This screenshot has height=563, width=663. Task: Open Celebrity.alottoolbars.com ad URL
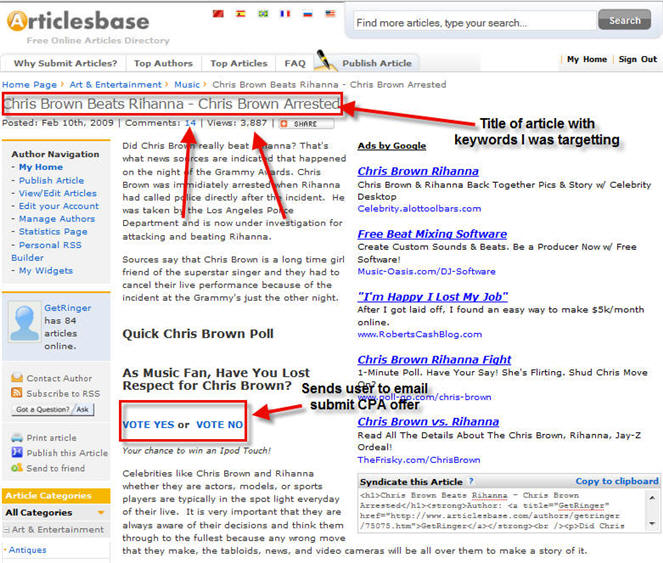pos(419,209)
